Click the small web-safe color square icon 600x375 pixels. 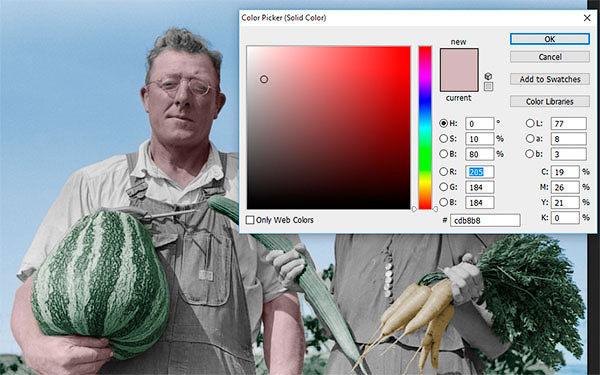(x=488, y=86)
